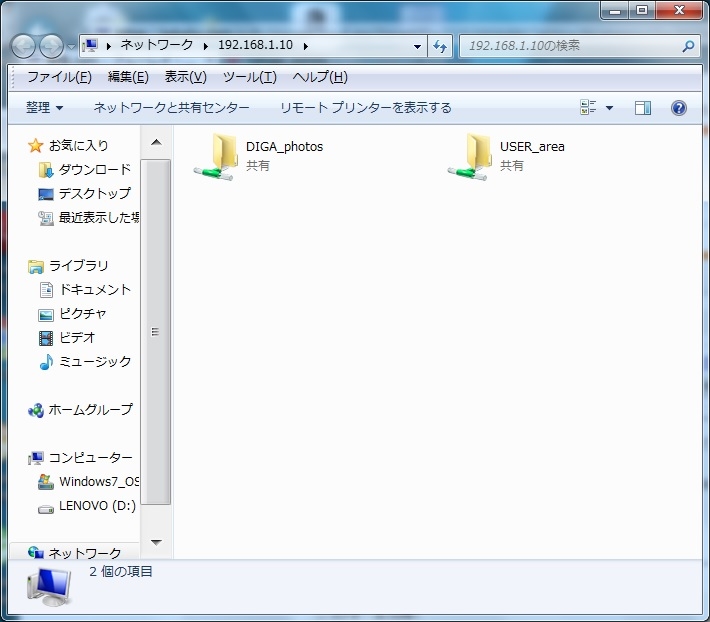Select 192.168.1.10 in the address breadcrumb
Screen dimensions: 710x622
pyautogui.click(x=255, y=45)
